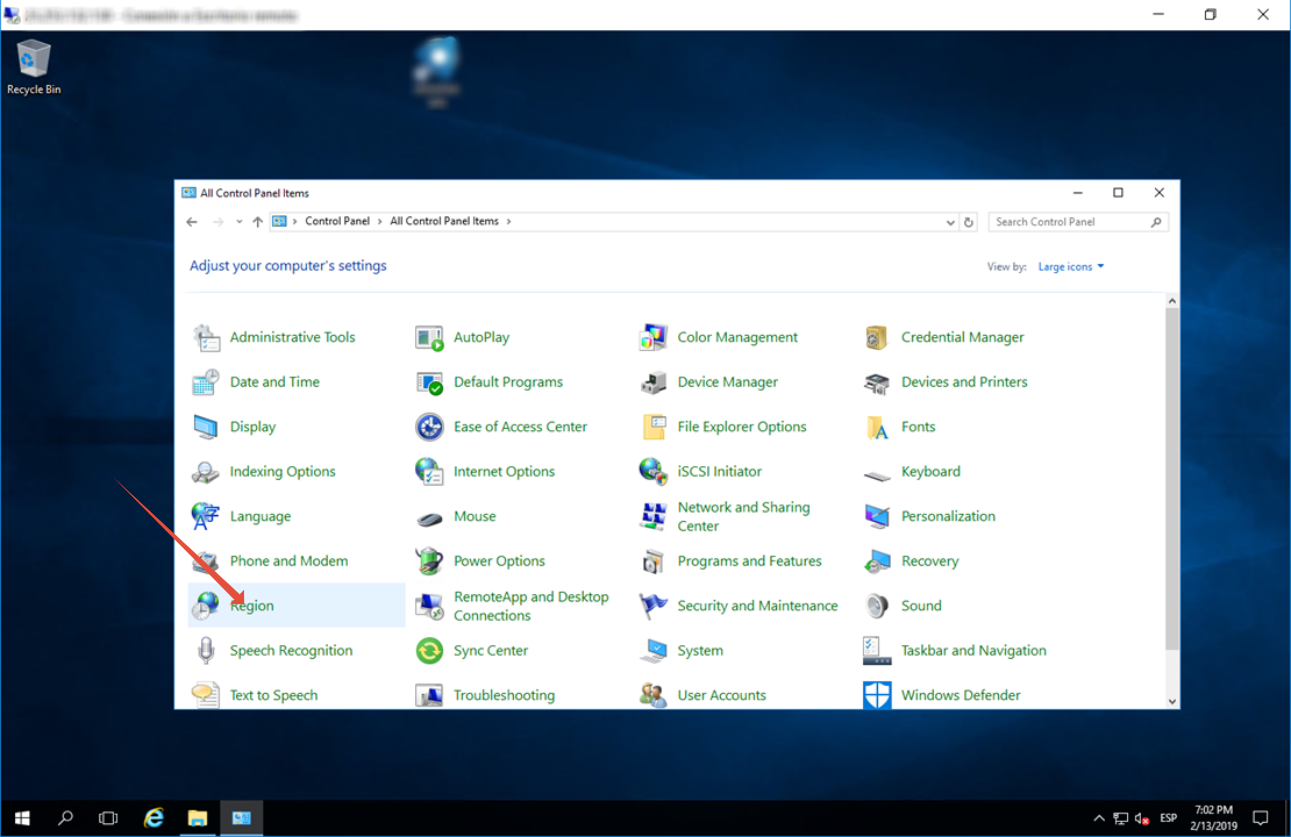The width and height of the screenshot is (1291, 837).
Task: Launch Internet Explorer from the taskbar
Action: (153, 818)
